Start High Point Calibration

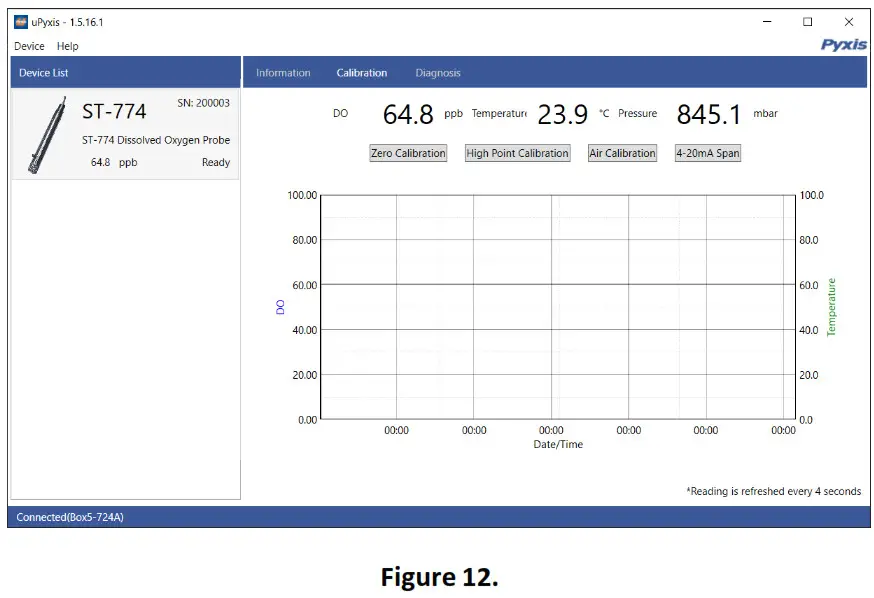tap(518, 153)
